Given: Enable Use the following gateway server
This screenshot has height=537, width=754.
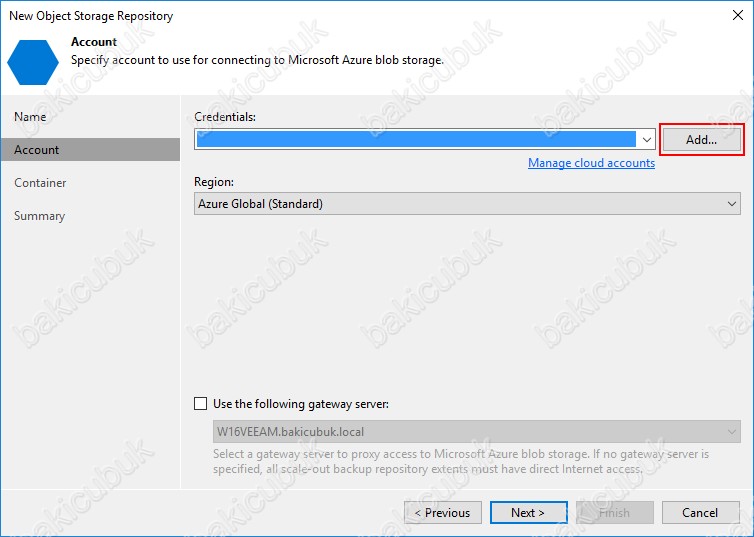Looking at the screenshot, I should coord(201,403).
